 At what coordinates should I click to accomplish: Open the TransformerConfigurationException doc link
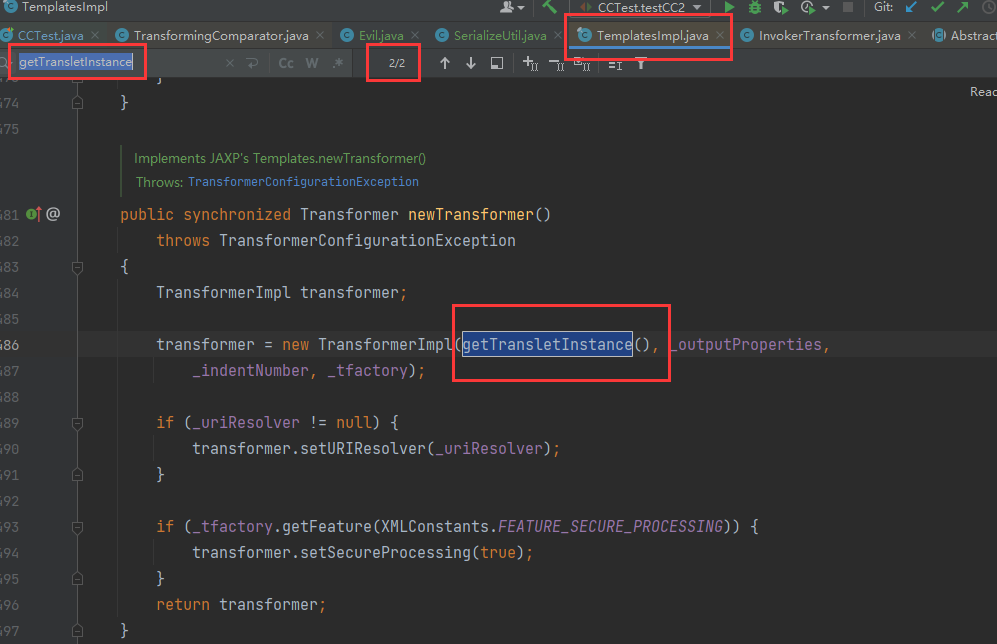click(x=303, y=182)
